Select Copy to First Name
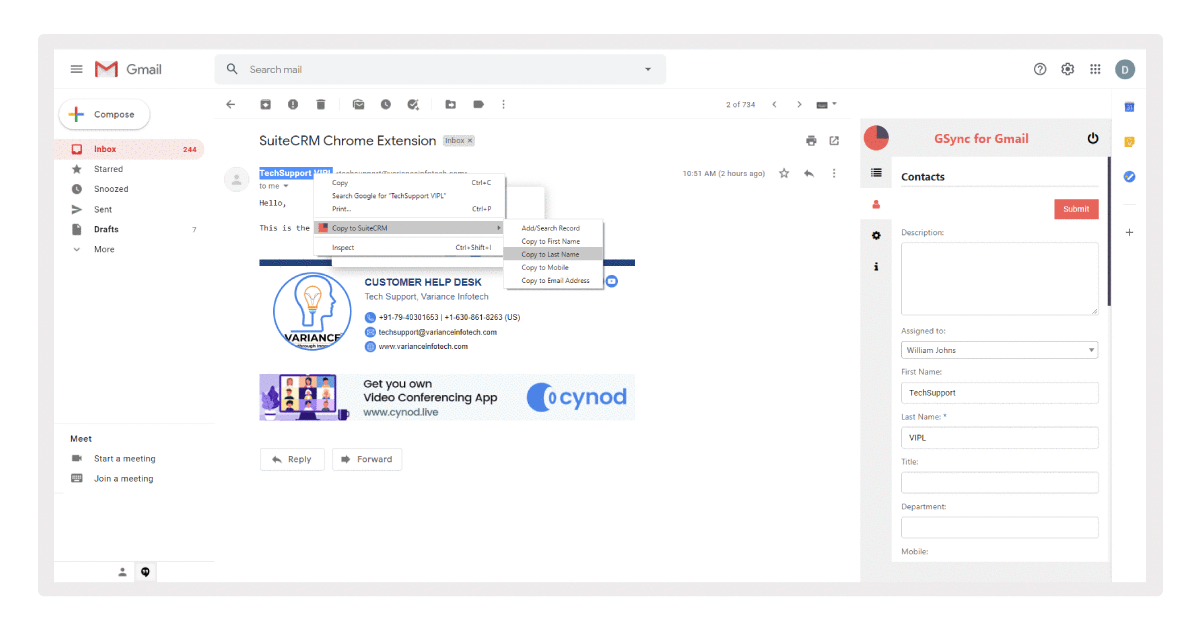The width and height of the screenshot is (1200, 630). (x=554, y=241)
